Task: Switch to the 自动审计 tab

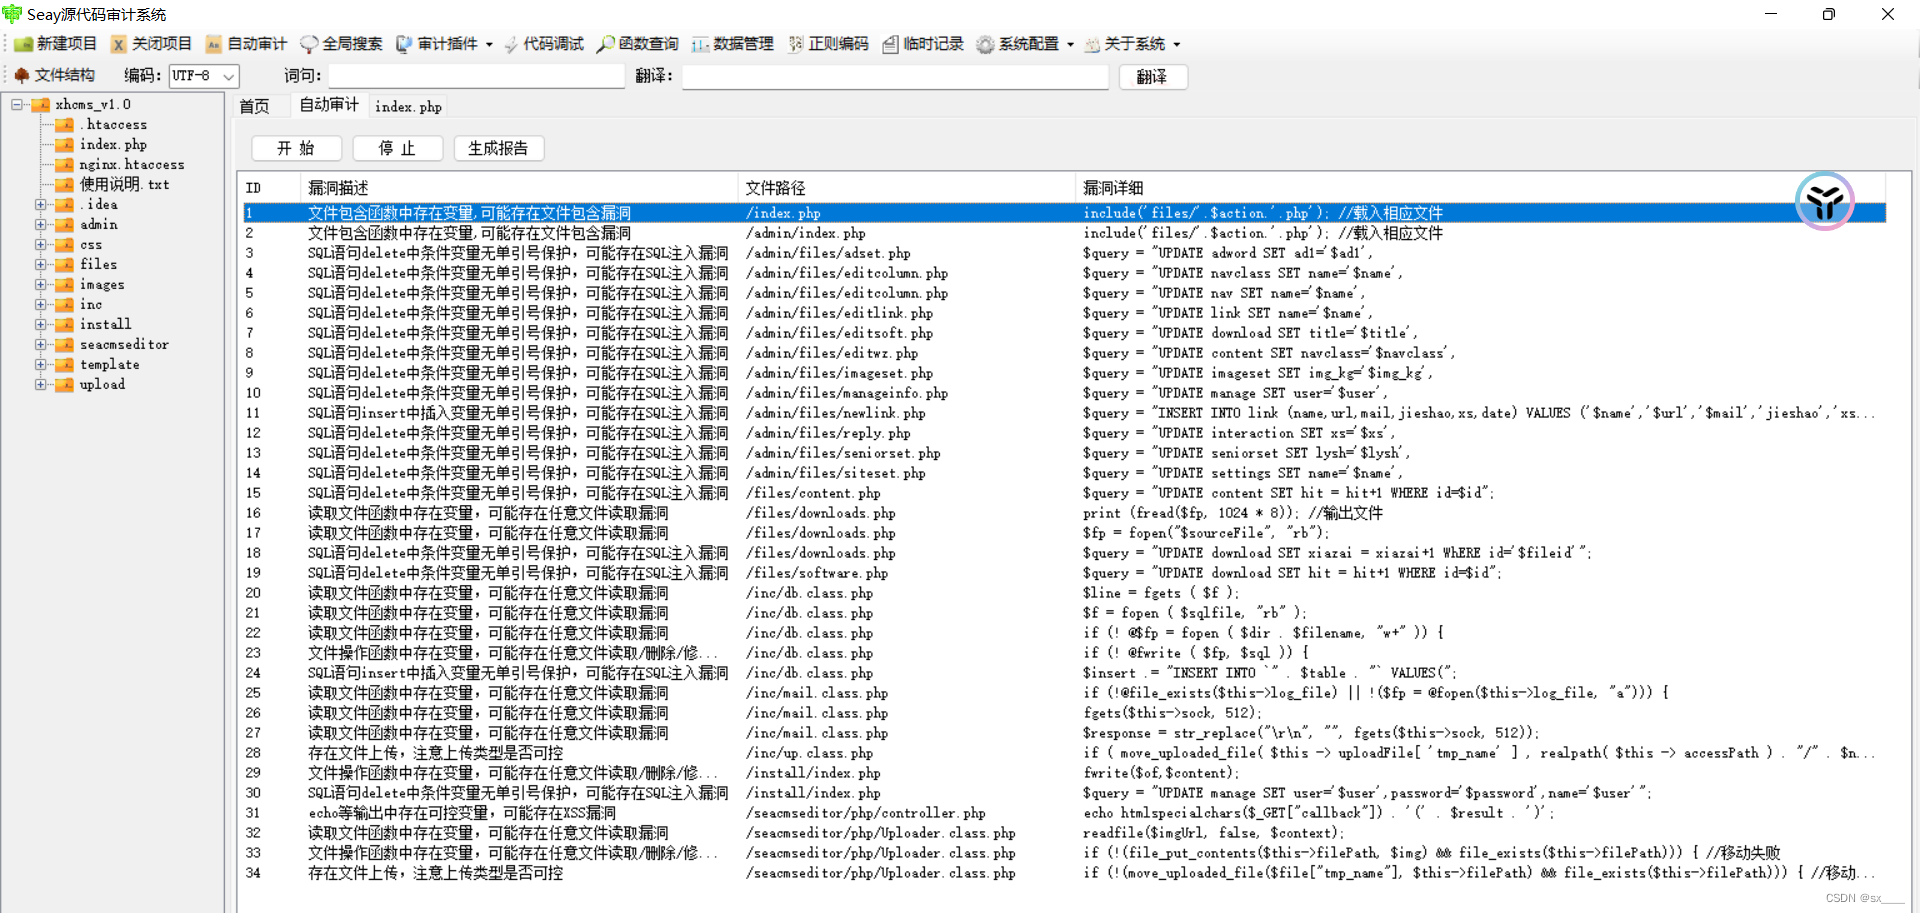Action: point(329,105)
